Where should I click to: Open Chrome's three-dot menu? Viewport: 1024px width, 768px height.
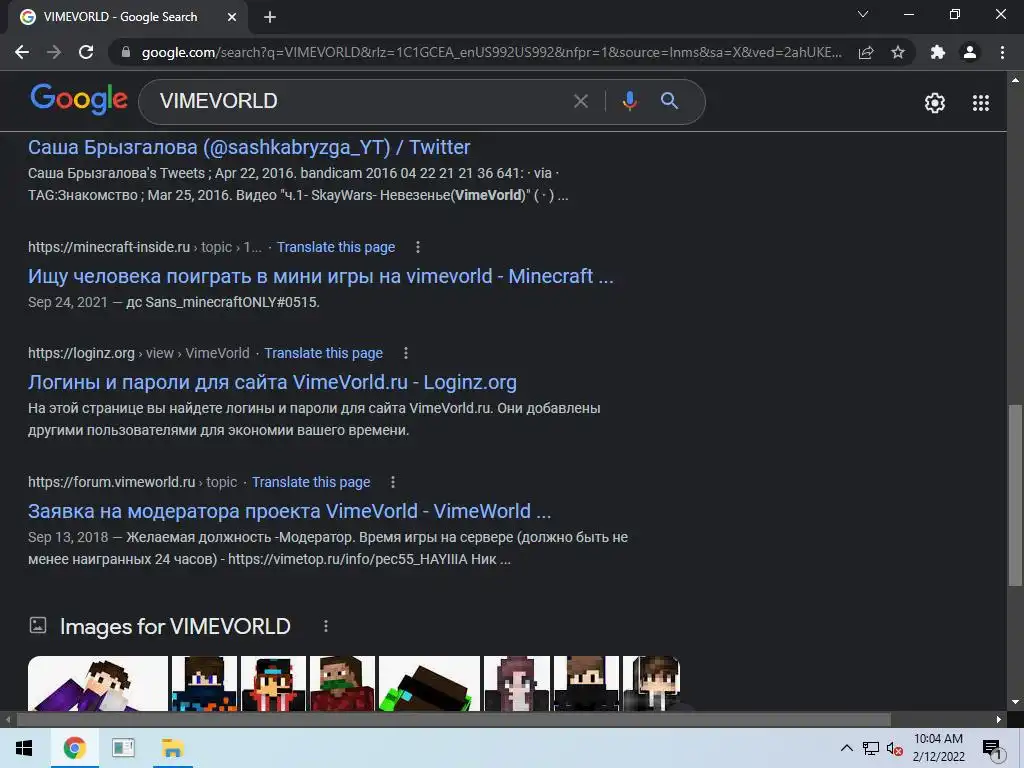[1002, 52]
